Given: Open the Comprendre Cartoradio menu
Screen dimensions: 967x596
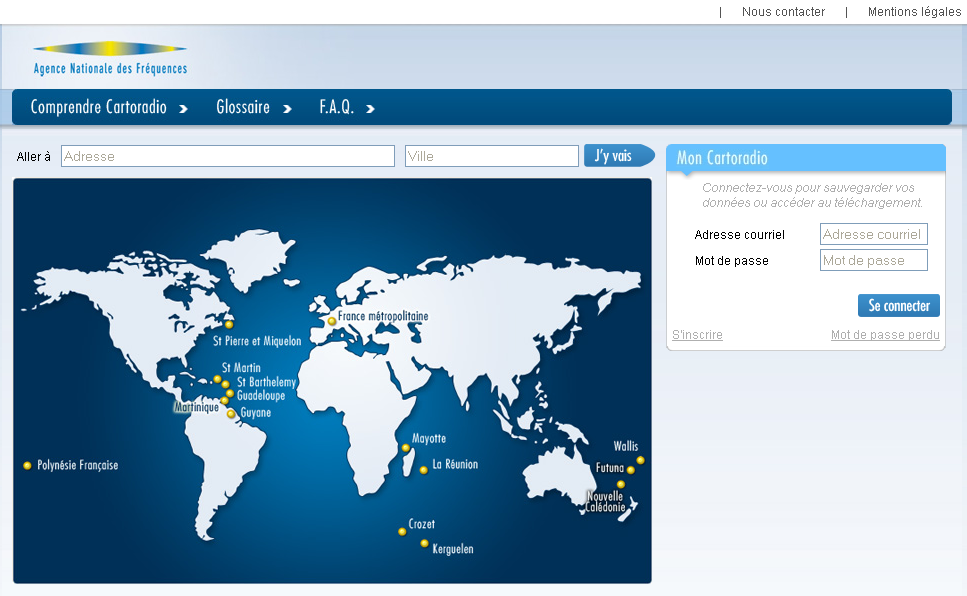Looking at the screenshot, I should [x=108, y=107].
